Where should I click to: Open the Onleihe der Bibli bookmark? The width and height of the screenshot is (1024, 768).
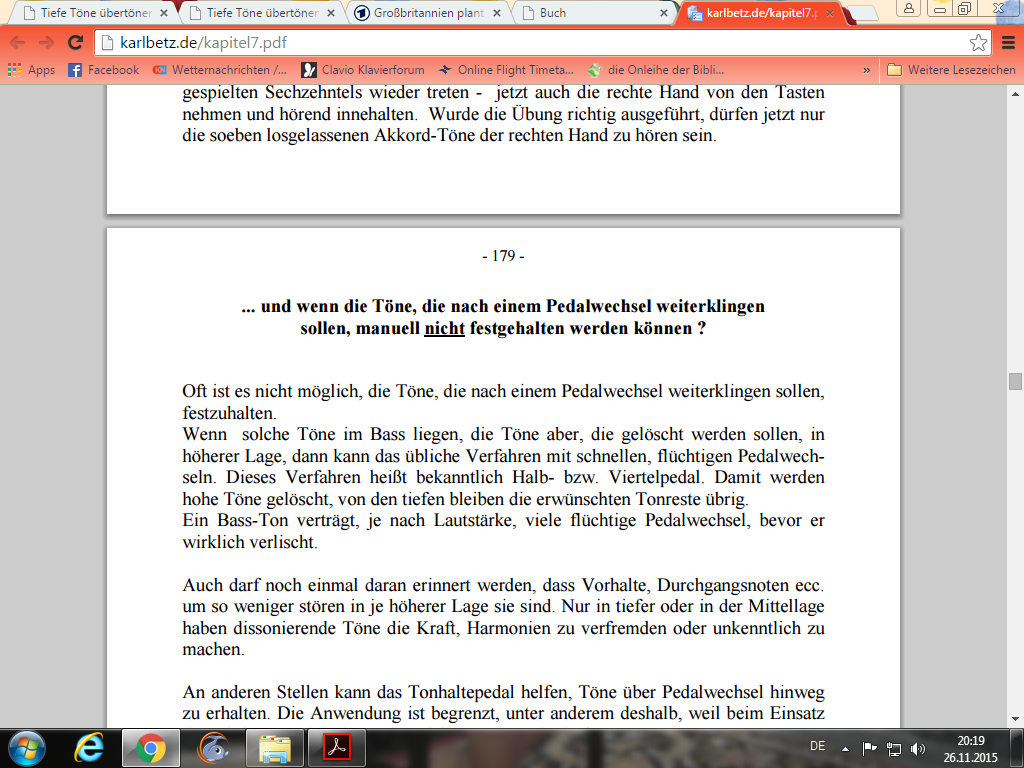tap(656, 70)
